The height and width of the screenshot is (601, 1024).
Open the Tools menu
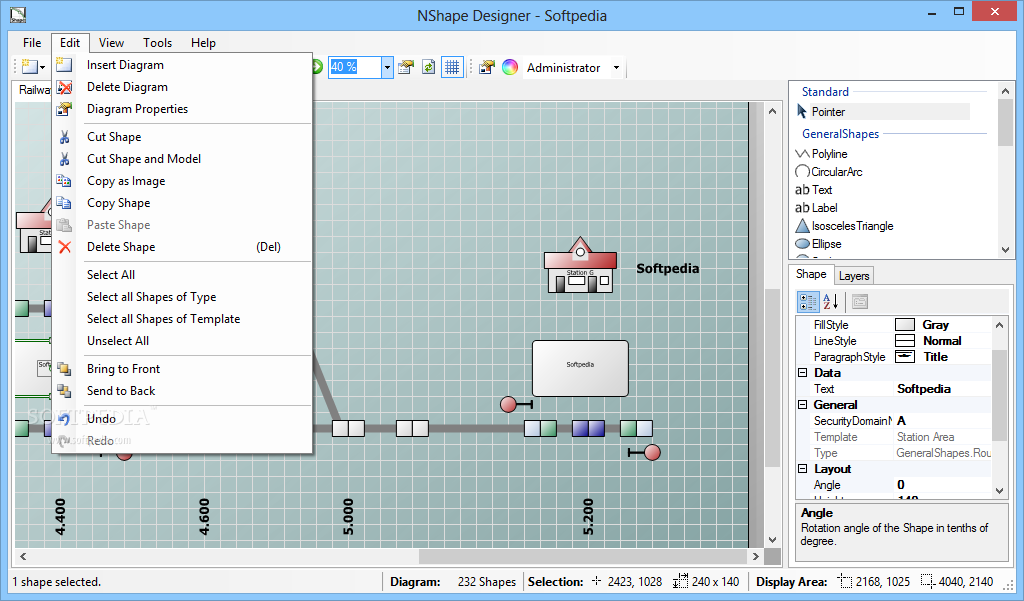pos(157,42)
